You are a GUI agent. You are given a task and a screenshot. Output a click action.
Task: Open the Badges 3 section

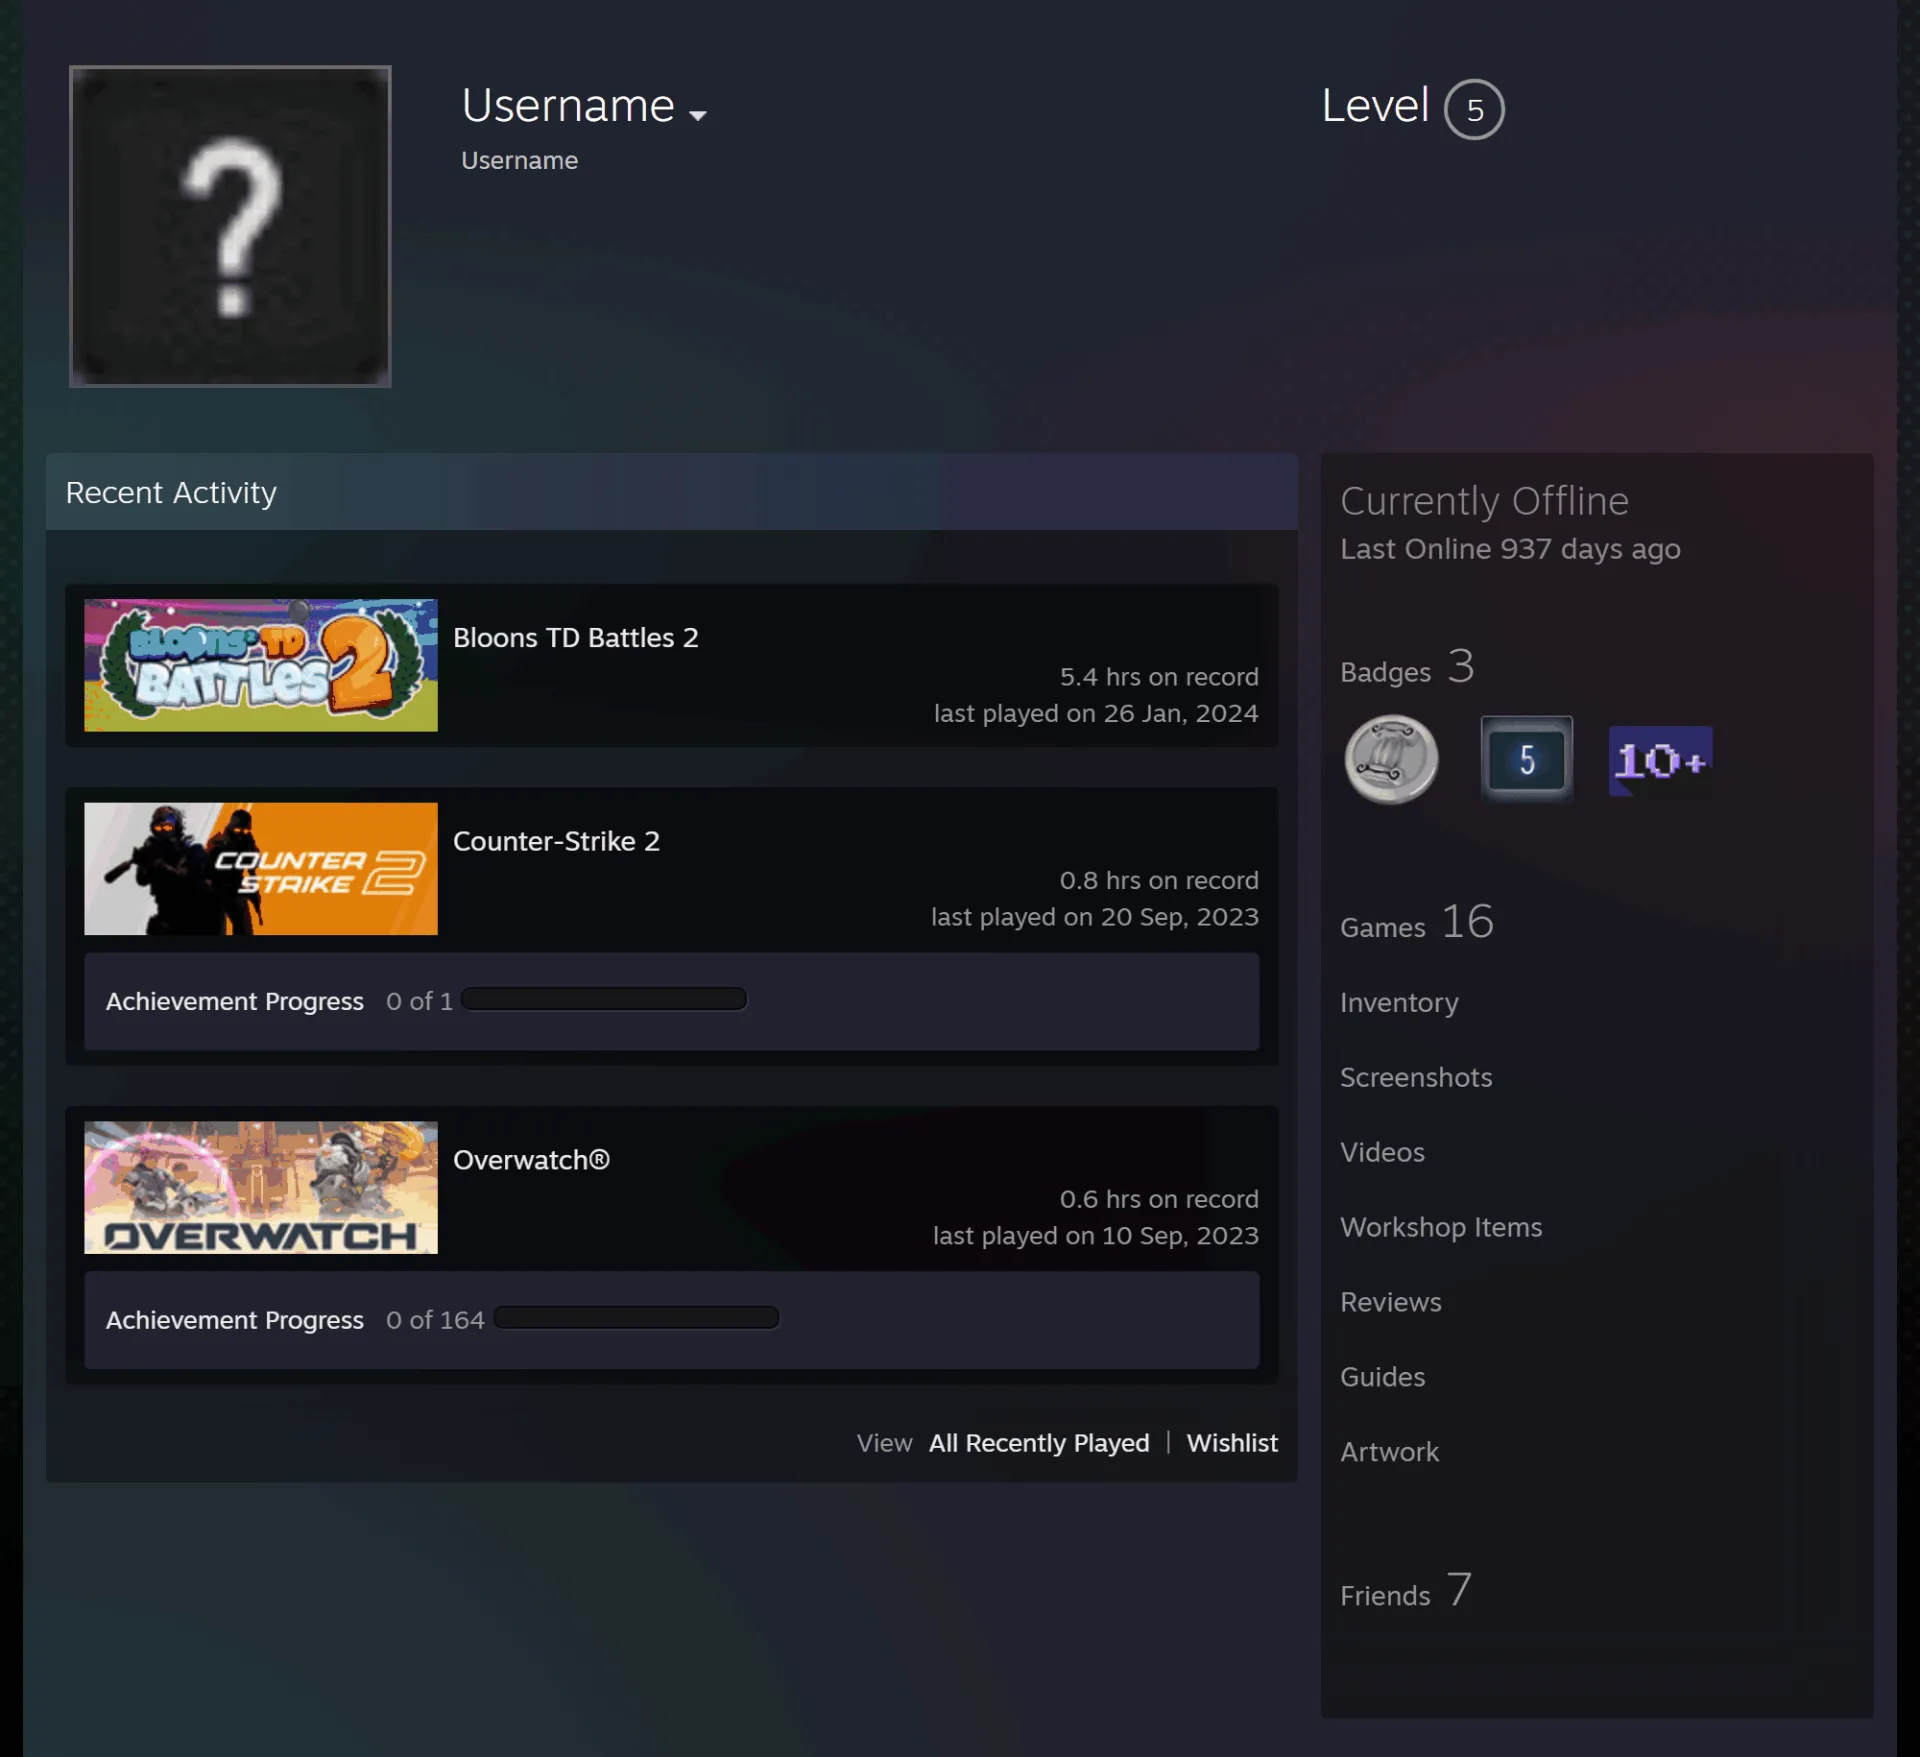[x=1407, y=667]
